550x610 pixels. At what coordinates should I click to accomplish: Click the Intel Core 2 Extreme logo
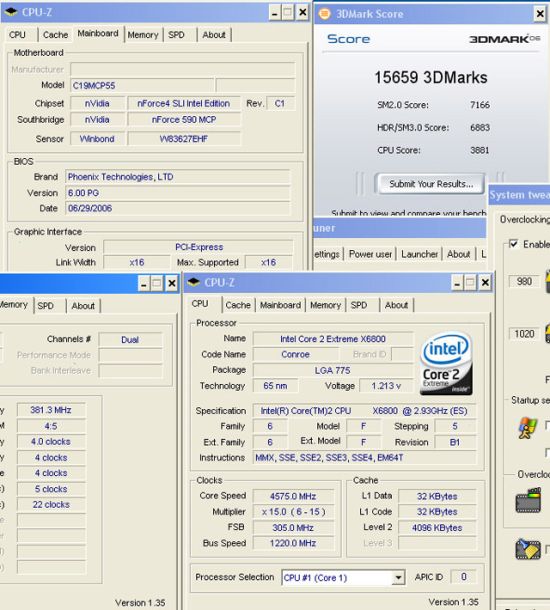coord(446,363)
